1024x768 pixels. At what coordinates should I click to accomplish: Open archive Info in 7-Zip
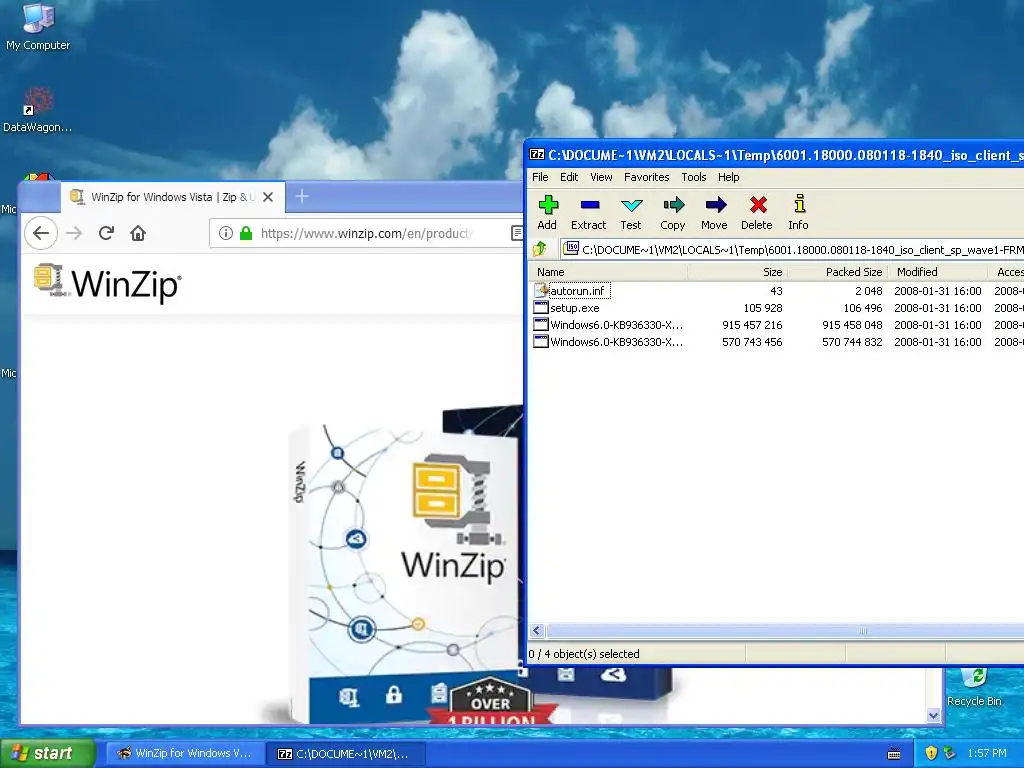(x=799, y=213)
